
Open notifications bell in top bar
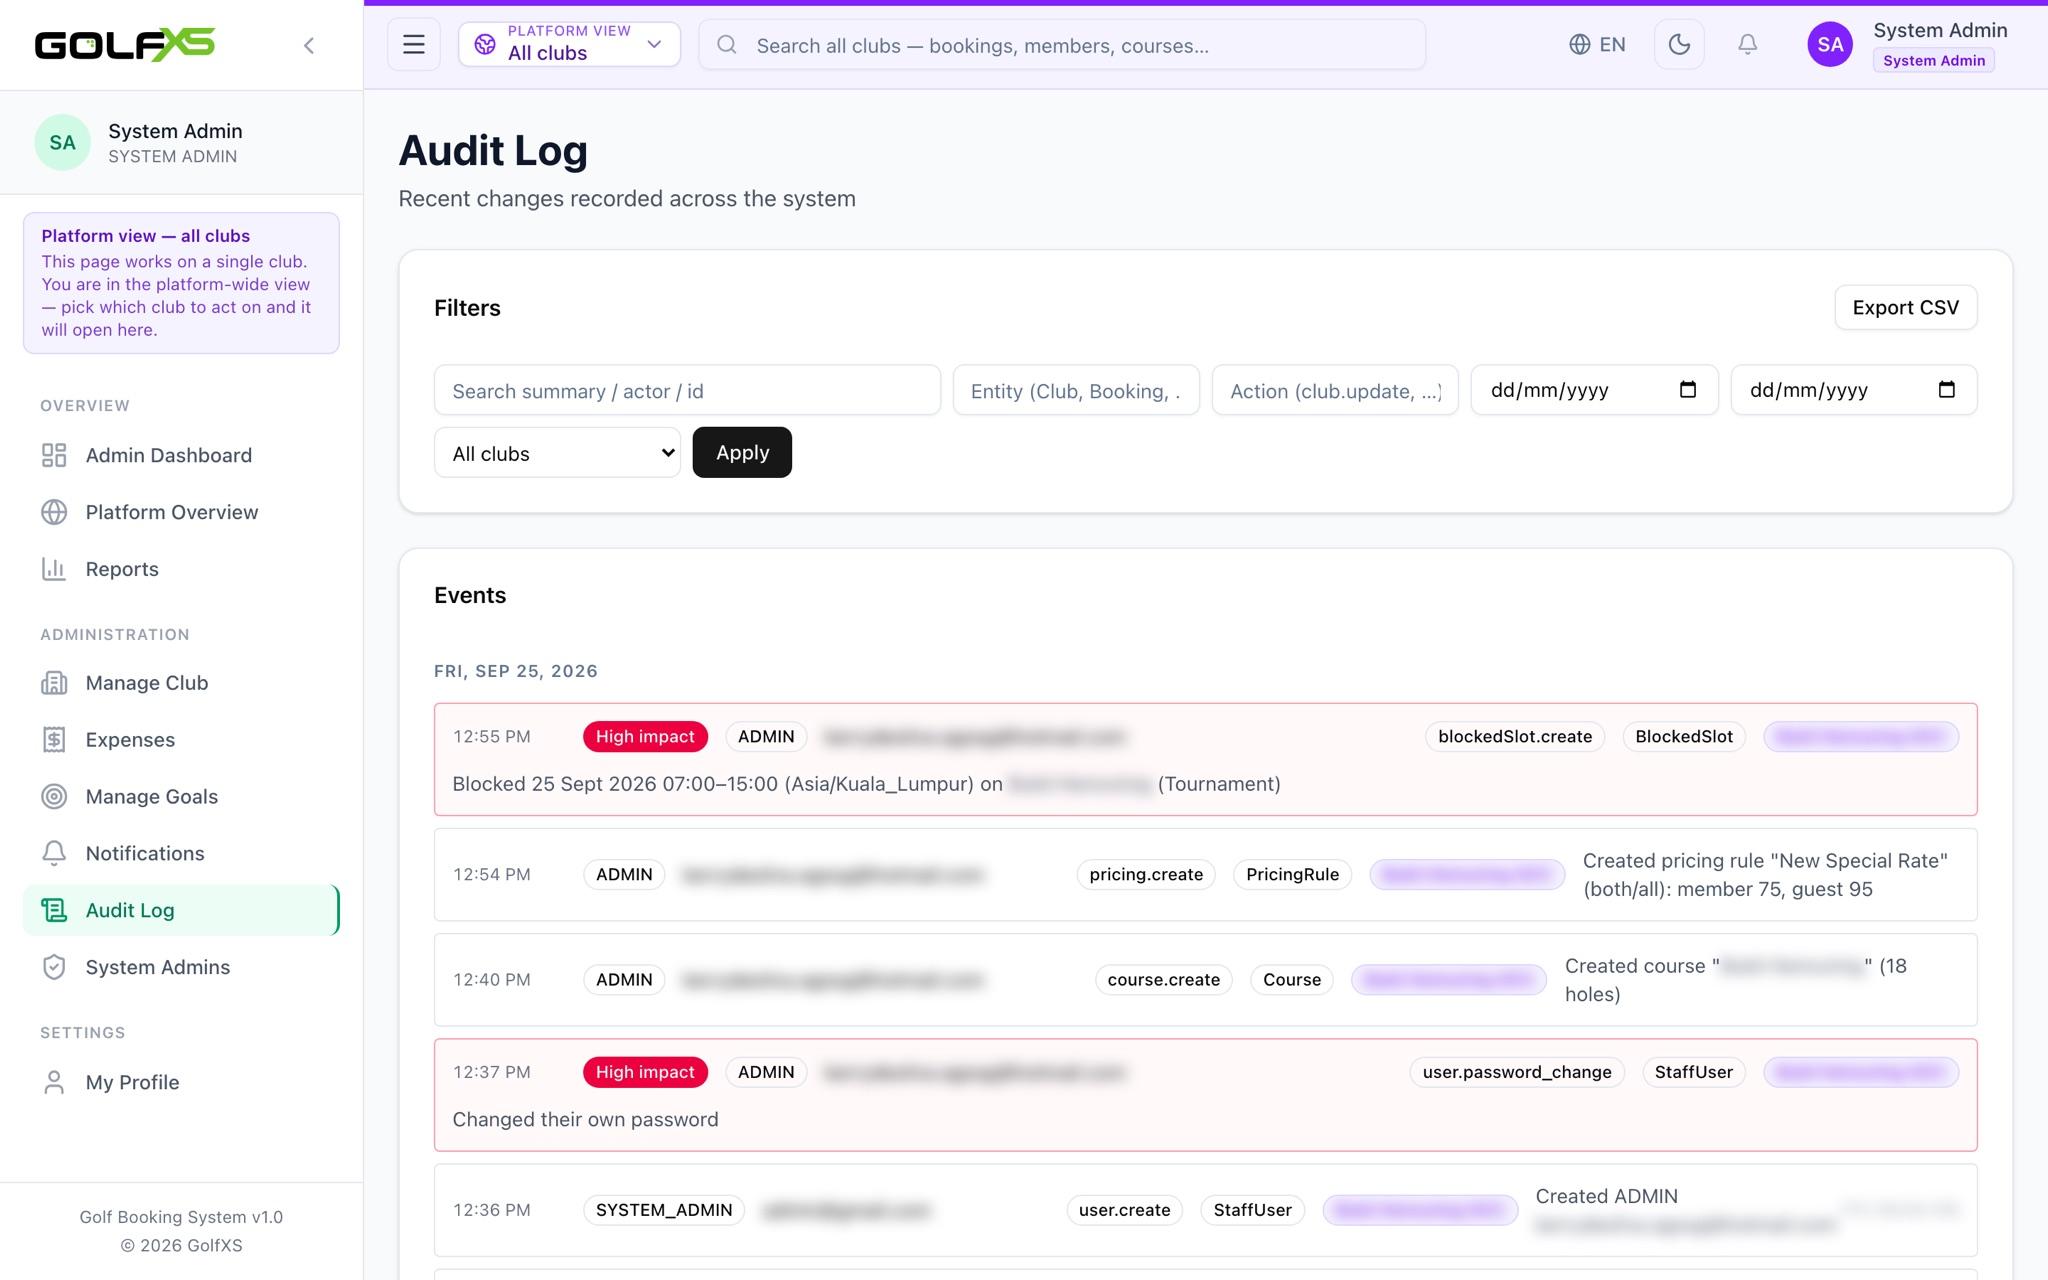pyautogui.click(x=1747, y=44)
